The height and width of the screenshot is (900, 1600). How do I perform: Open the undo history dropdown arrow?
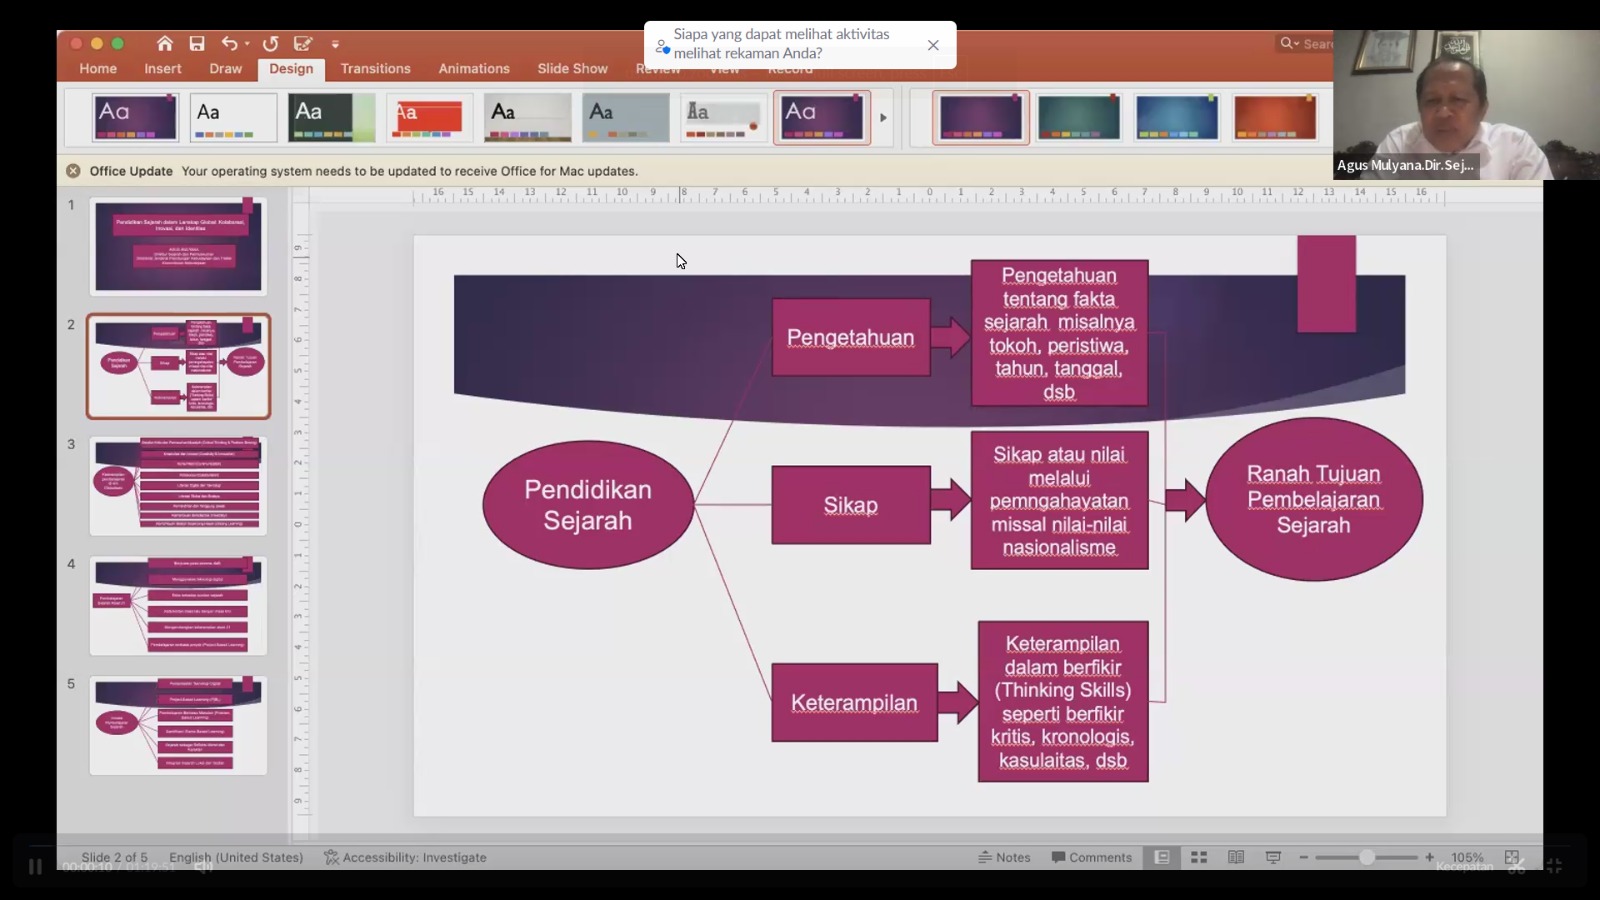247,44
